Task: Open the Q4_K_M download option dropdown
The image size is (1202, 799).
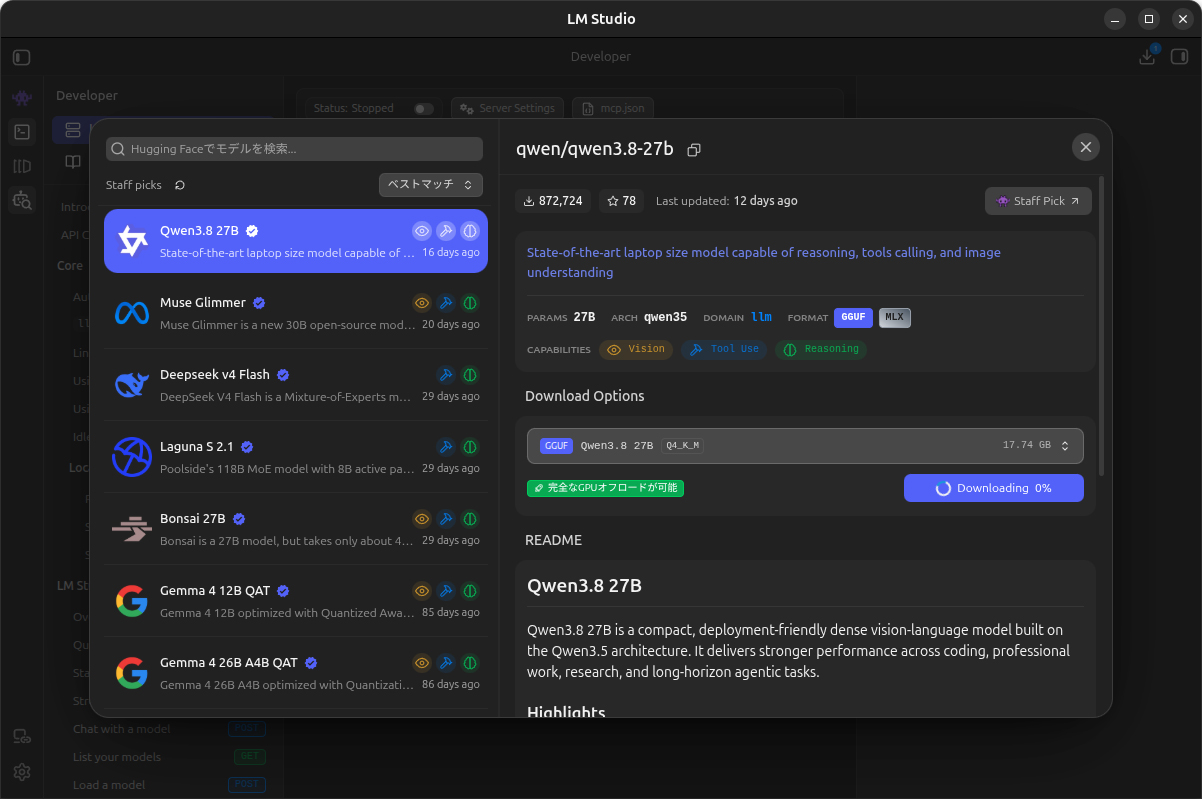Action: [805, 446]
